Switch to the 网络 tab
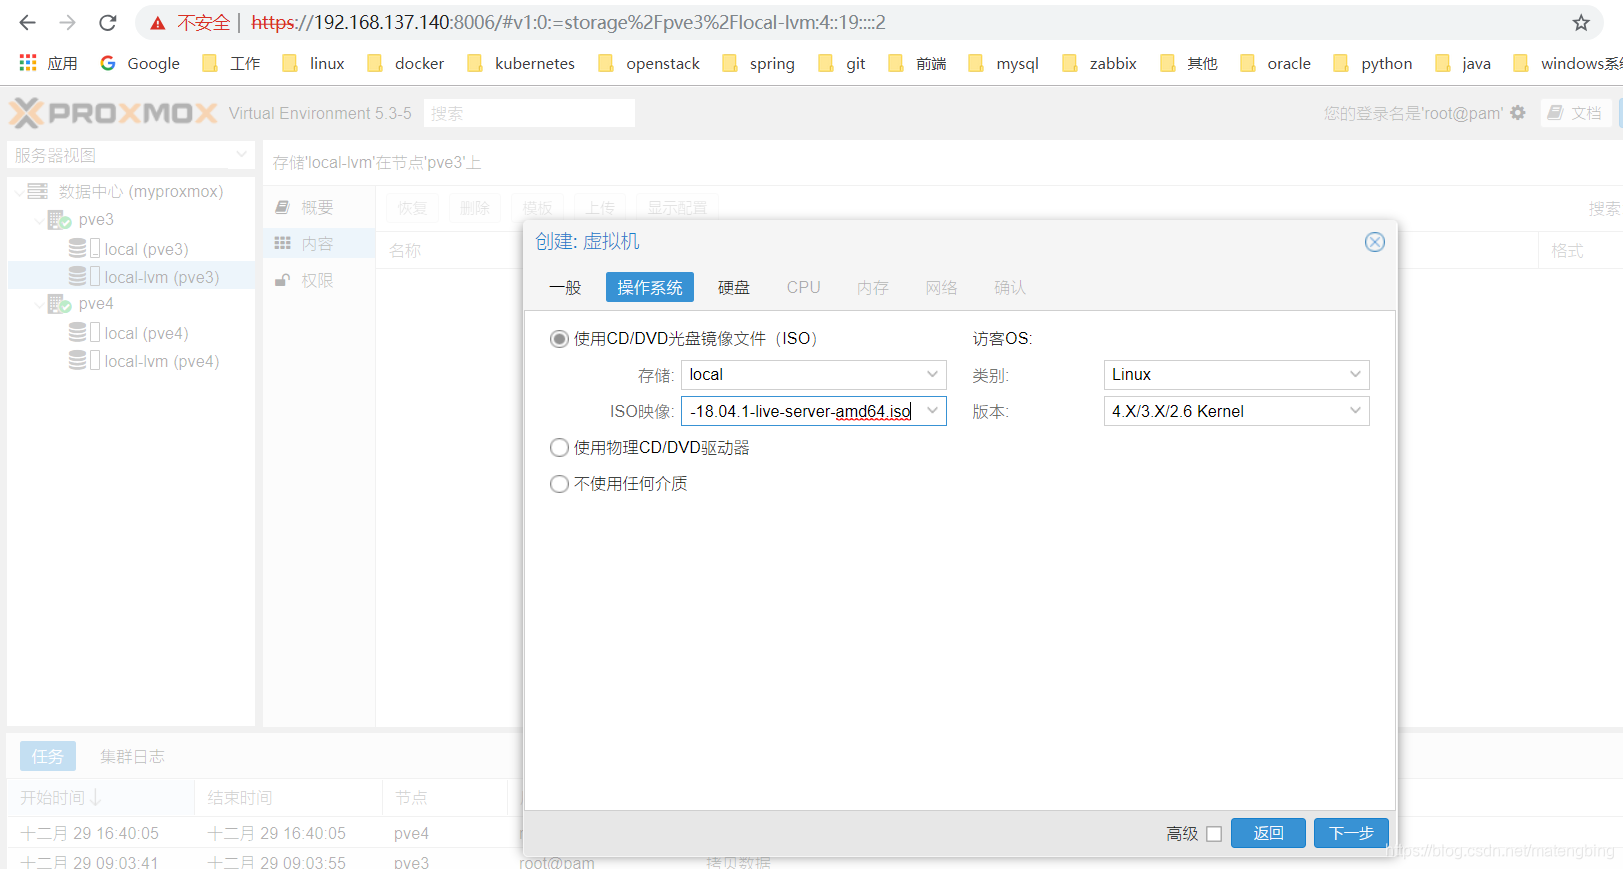 [x=941, y=287]
